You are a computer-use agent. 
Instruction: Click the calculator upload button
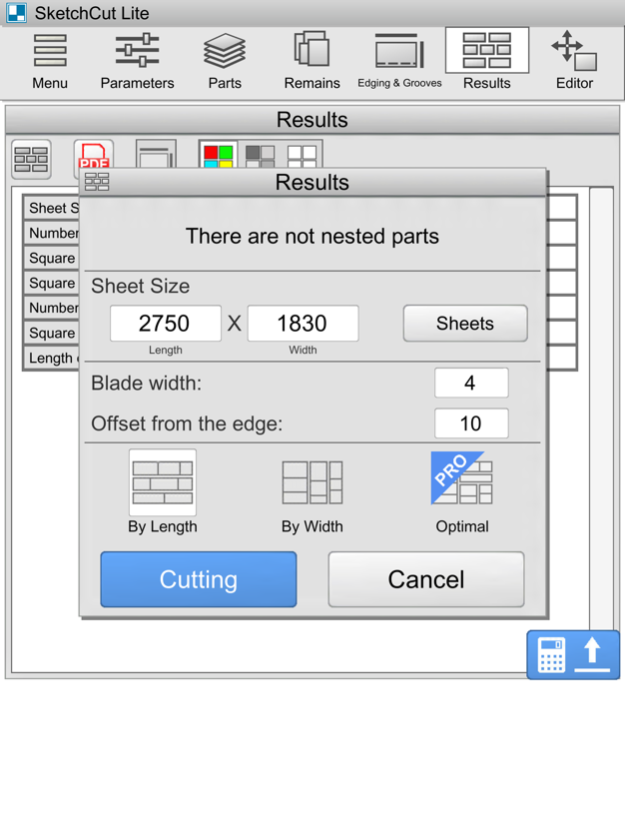pos(573,655)
